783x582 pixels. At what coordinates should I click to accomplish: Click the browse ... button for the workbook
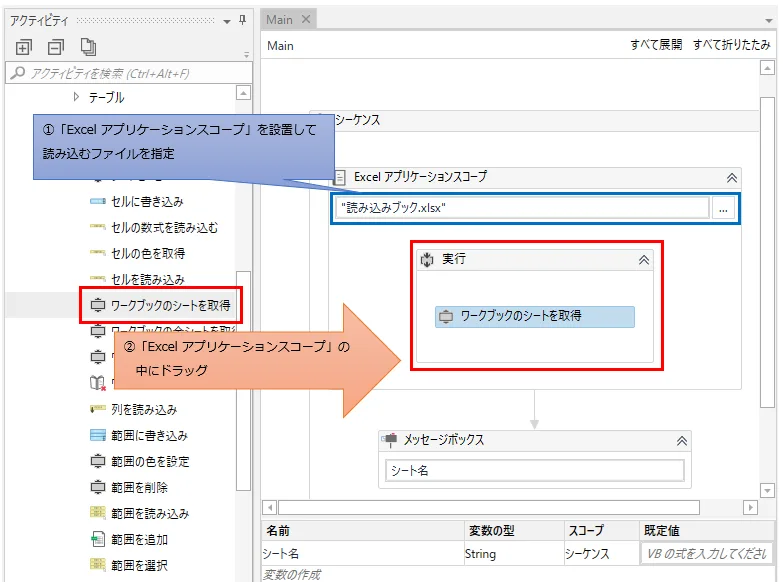click(x=723, y=208)
